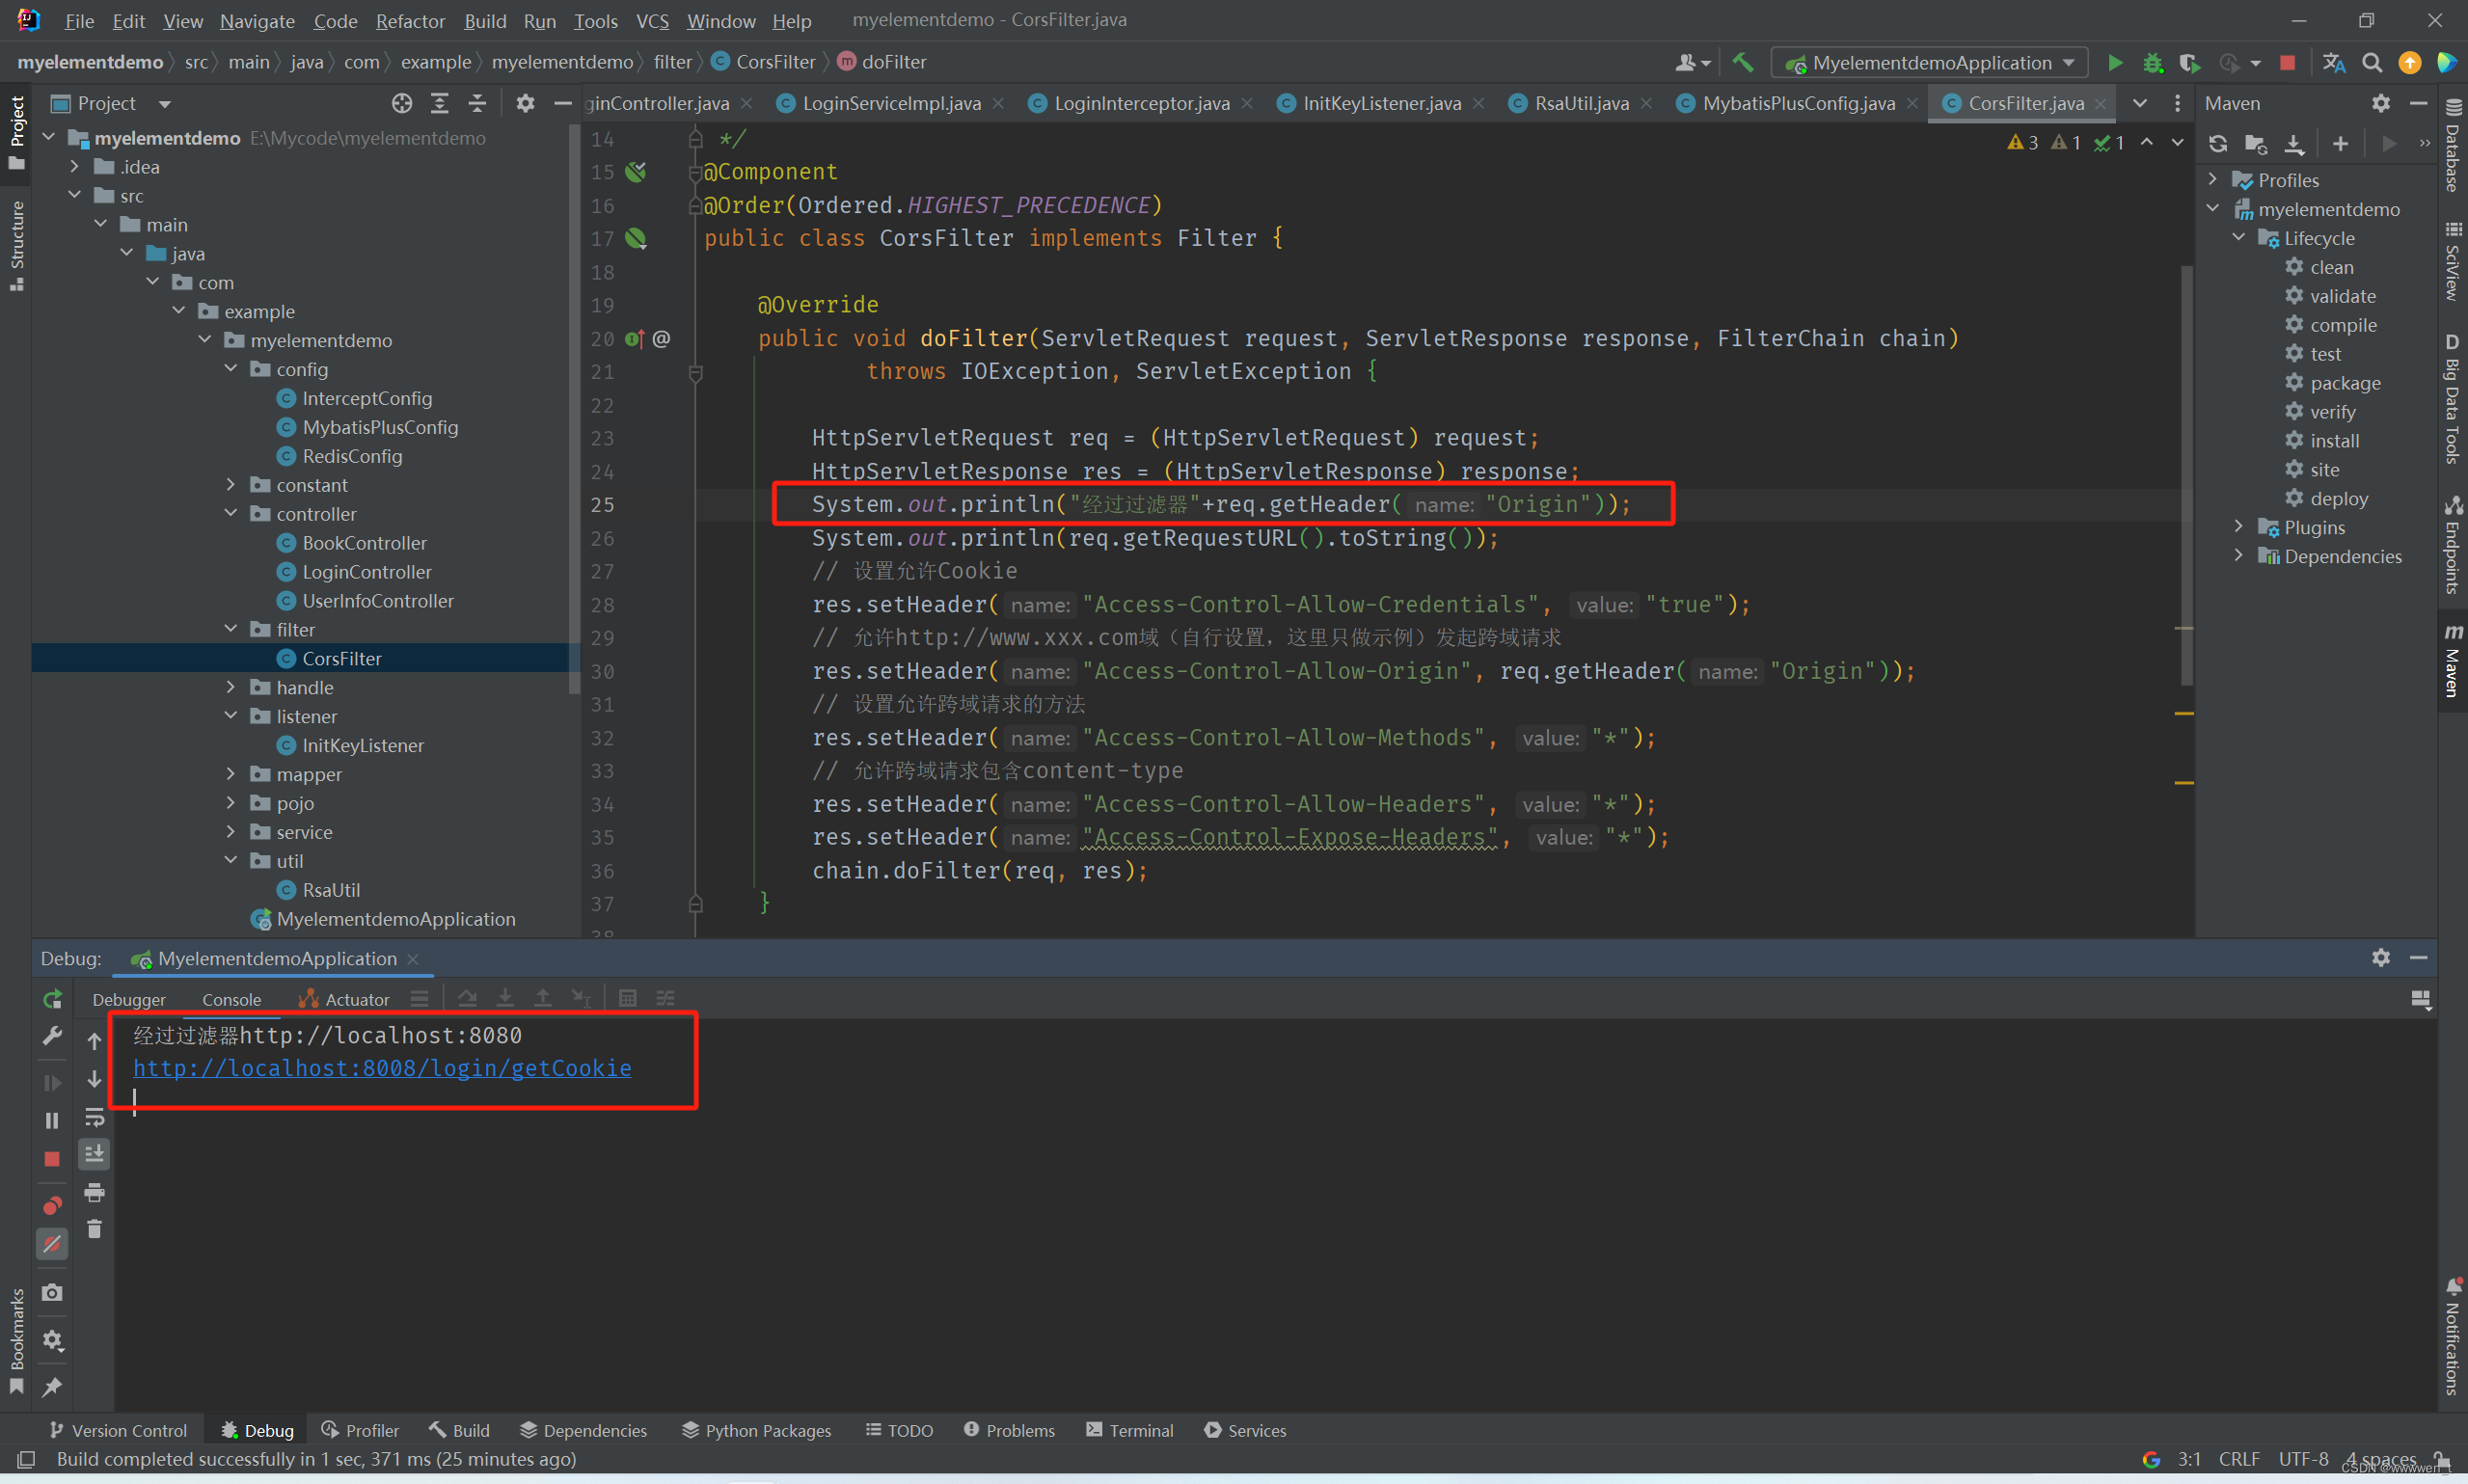Open the MyelementdemoApplication run configuration dropdown
Screen dimensions: 2468x1484
1930,63
